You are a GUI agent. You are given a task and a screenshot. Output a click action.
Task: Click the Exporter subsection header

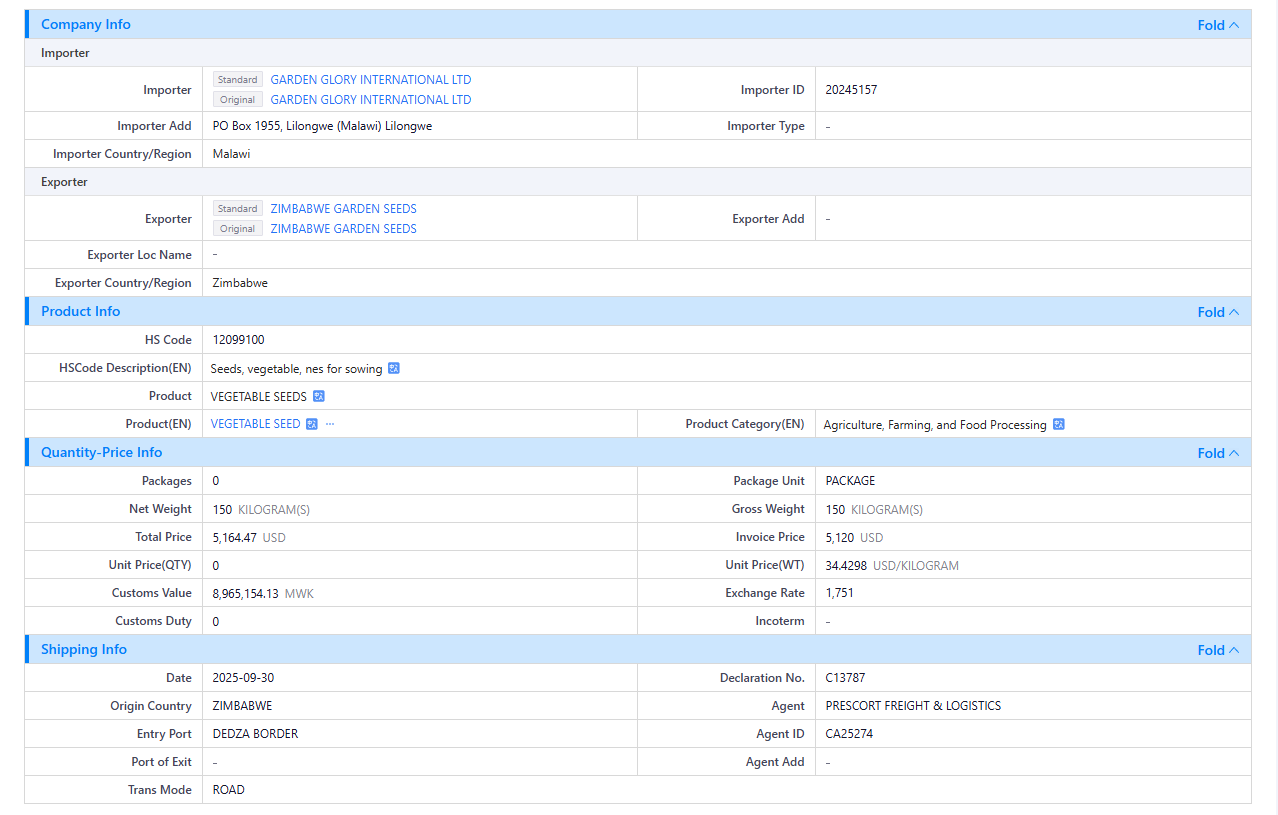pyautogui.click(x=65, y=182)
